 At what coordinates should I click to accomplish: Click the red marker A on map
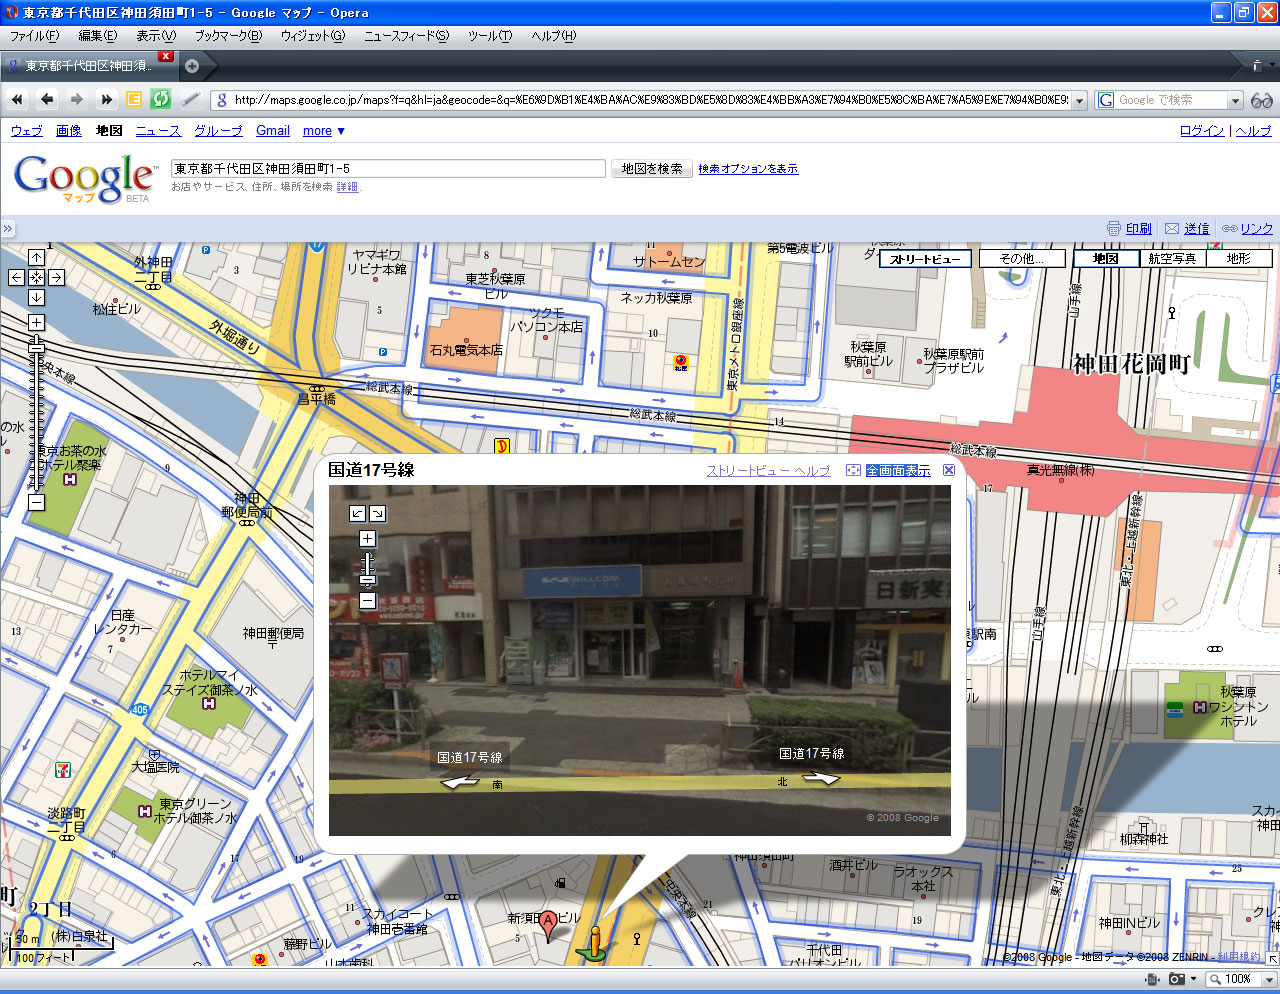548,925
